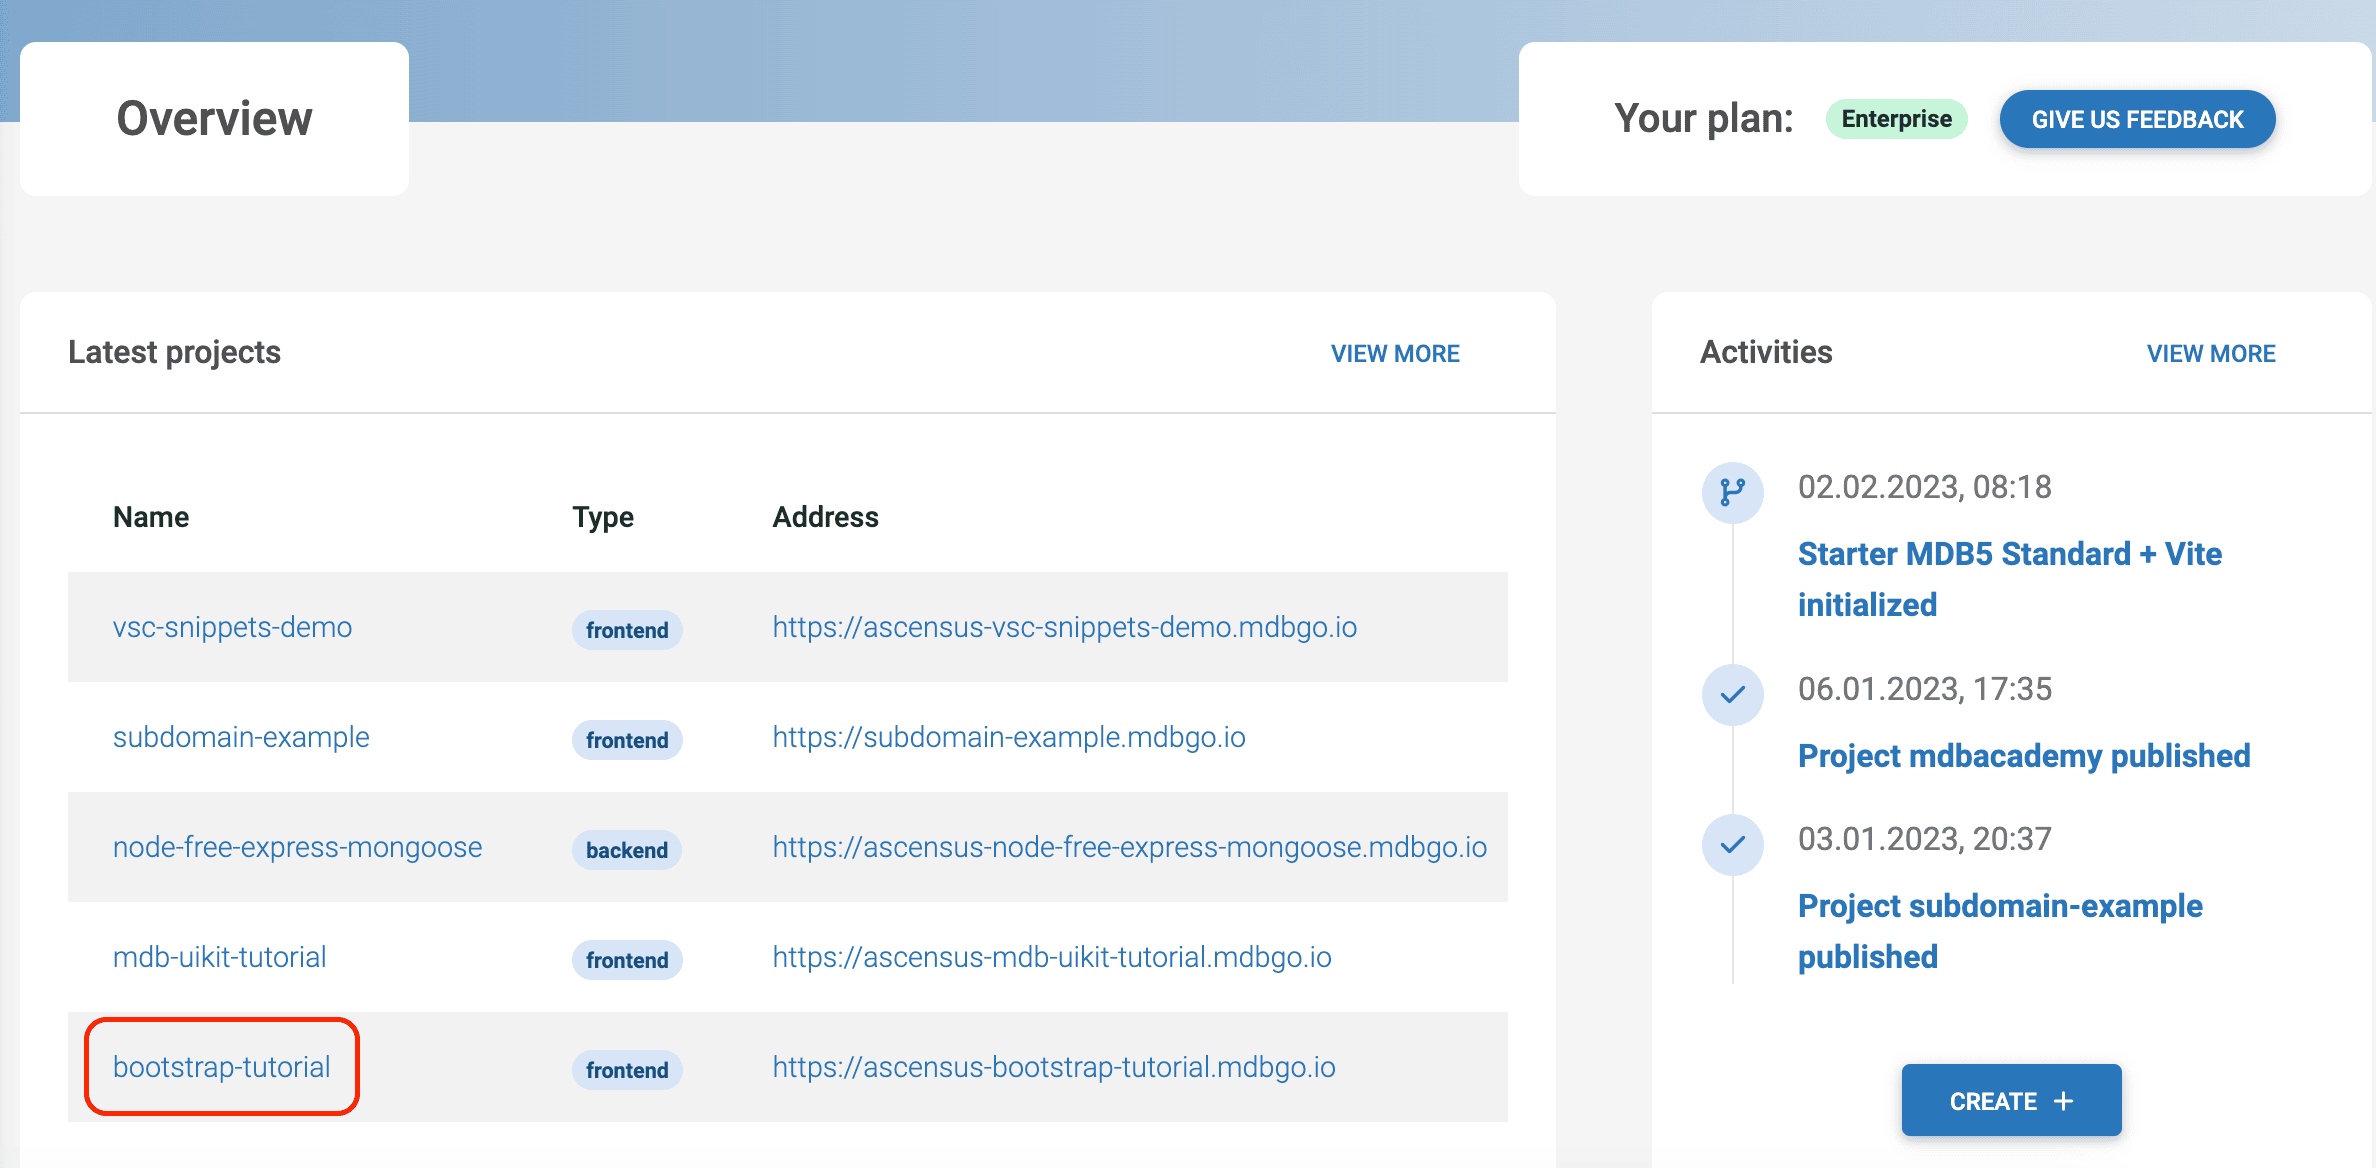Visit the ascensus-vsc-snippets-demo.mdbgo.io address
This screenshot has height=1168, width=2376.
pos(1064,627)
